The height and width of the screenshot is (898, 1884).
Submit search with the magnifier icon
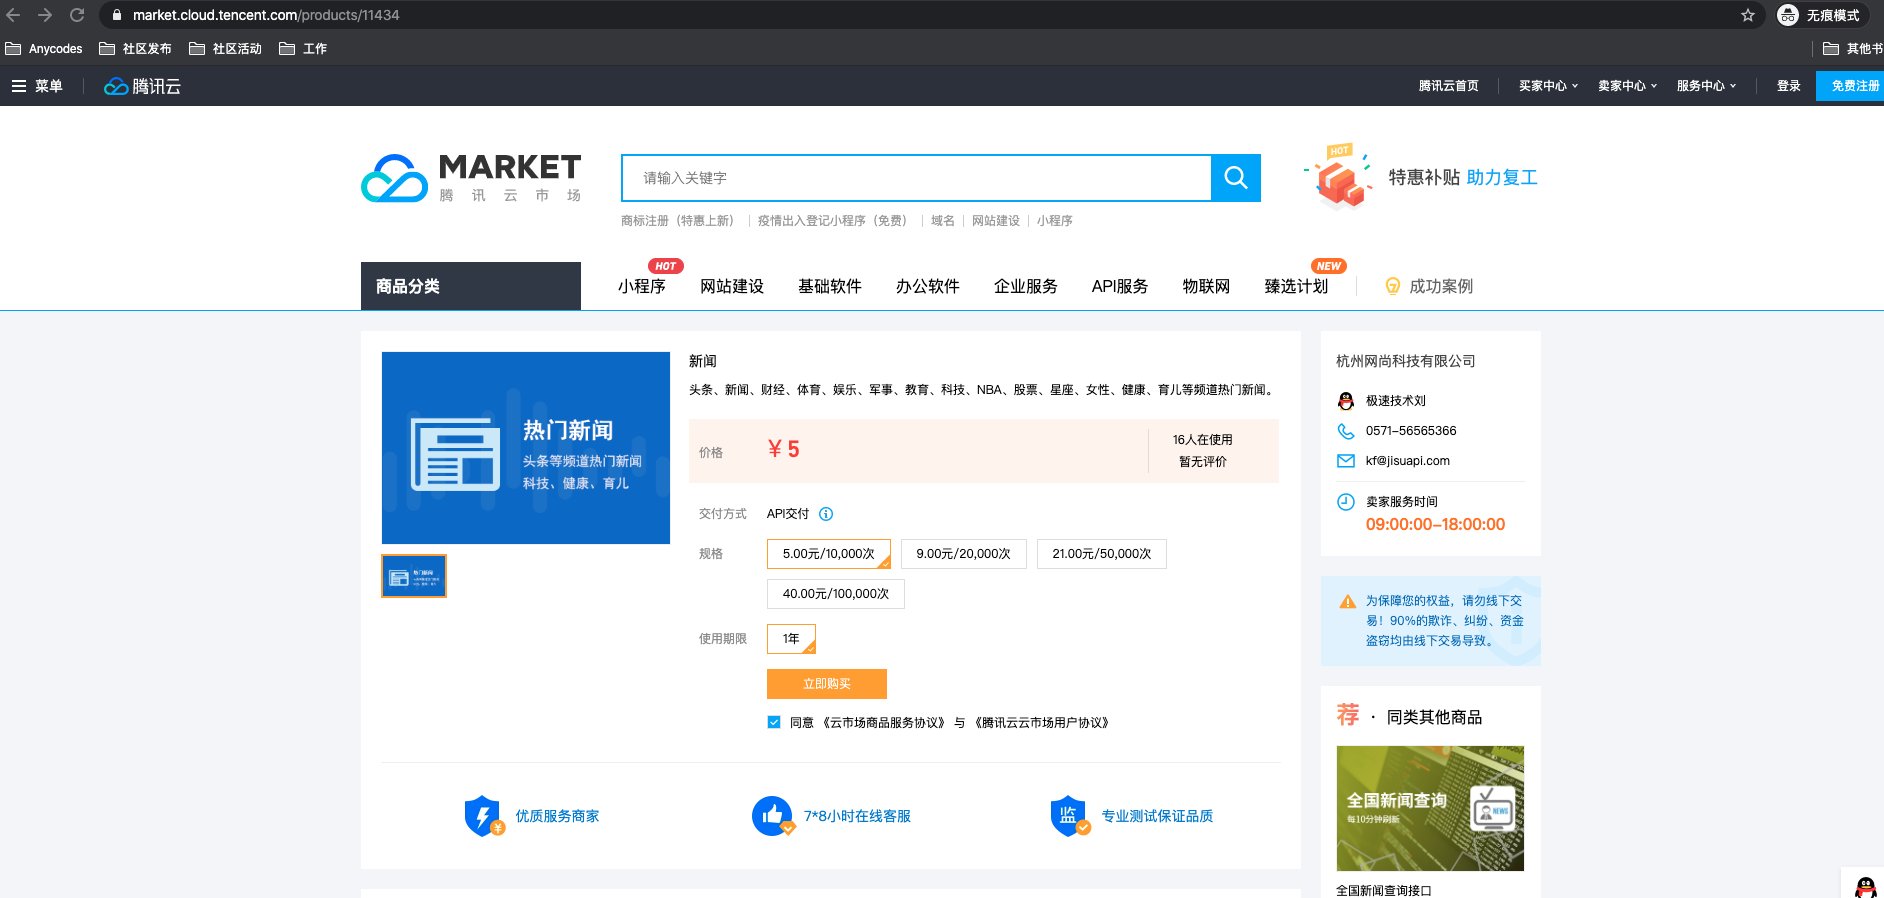(x=1236, y=178)
